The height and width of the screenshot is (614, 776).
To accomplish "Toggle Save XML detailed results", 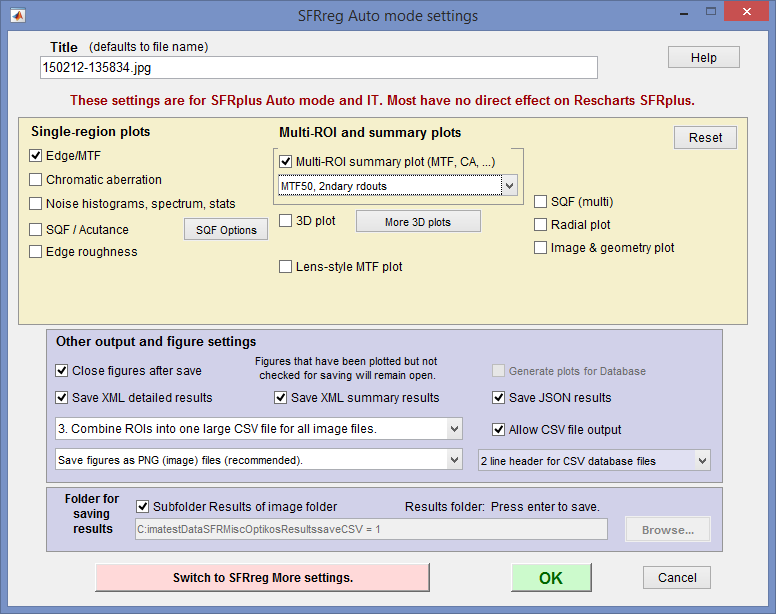I will 61,397.
